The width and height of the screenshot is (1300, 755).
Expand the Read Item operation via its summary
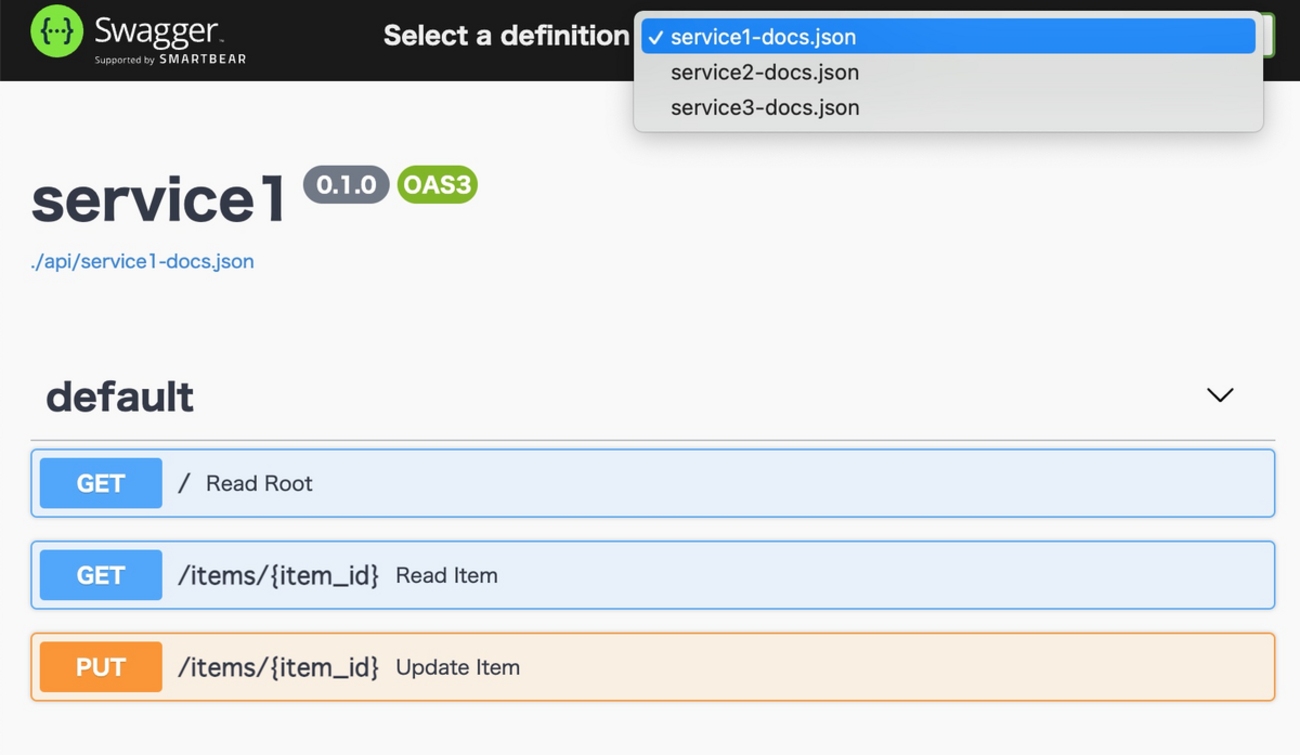[446, 575]
